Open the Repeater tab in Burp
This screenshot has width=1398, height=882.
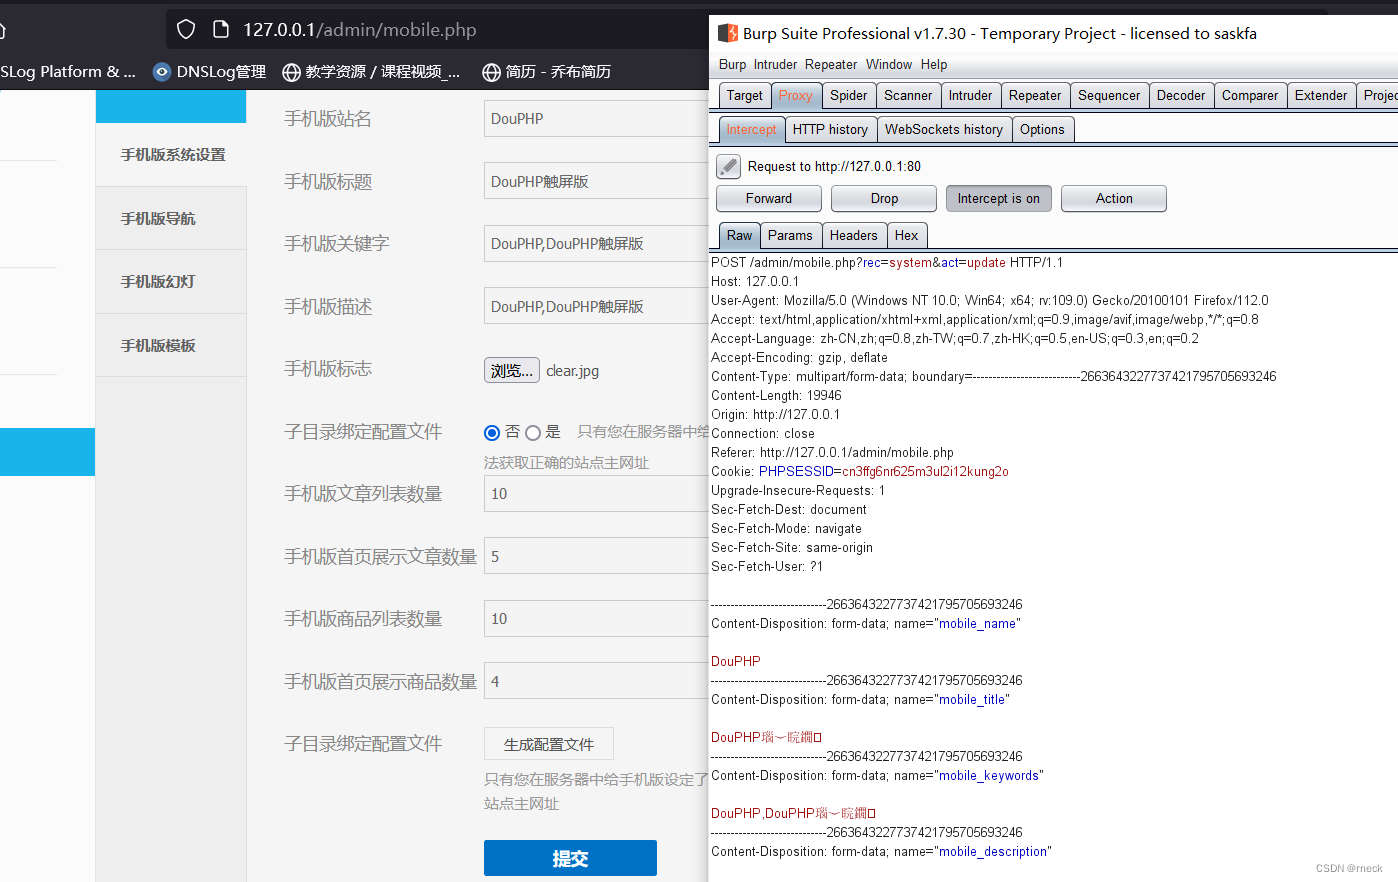click(1035, 95)
